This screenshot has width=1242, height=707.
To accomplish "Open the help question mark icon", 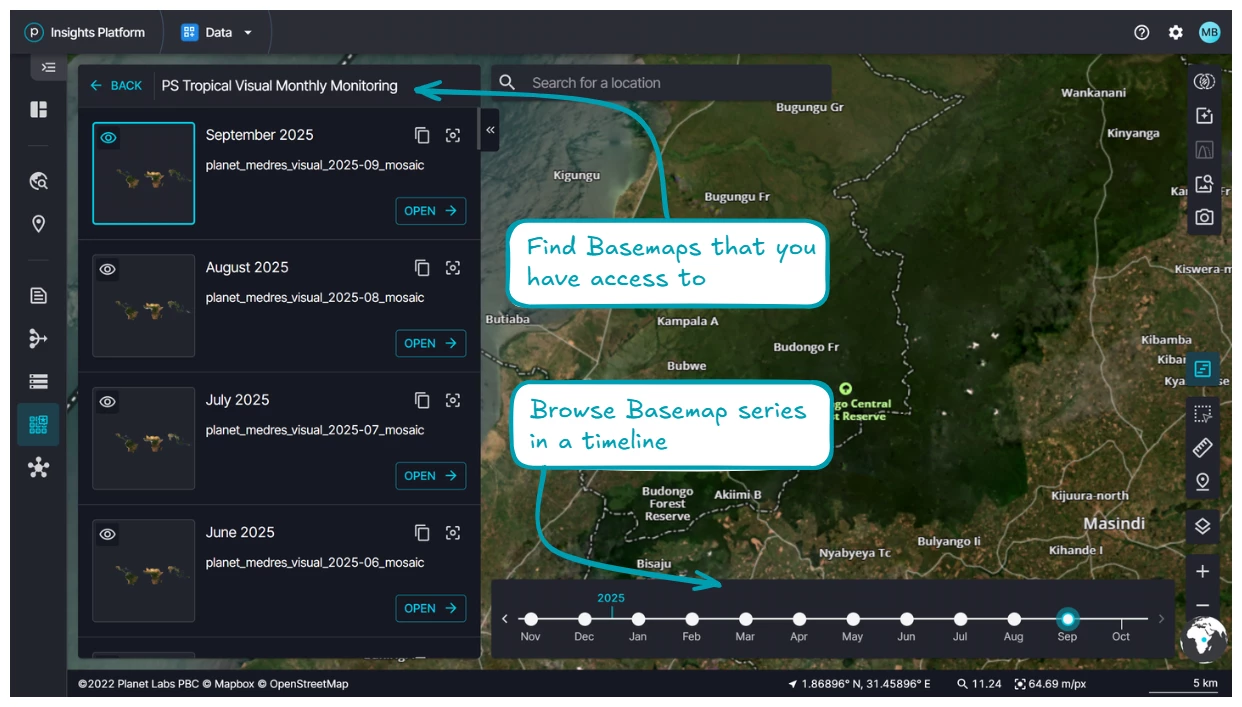I will 1142,32.
